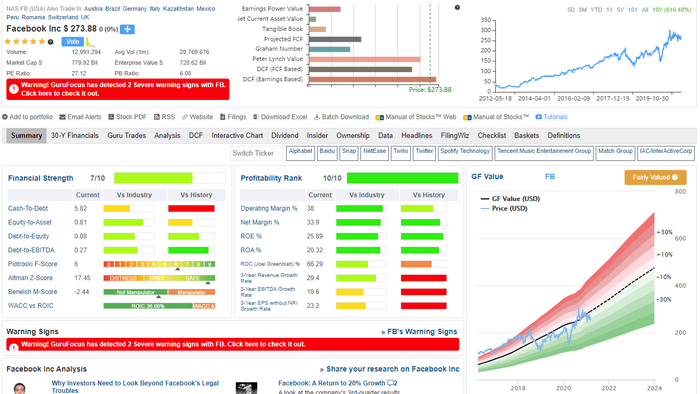Click the info icon on Fairly Valued badge
The height and width of the screenshot is (394, 700).
click(675, 177)
